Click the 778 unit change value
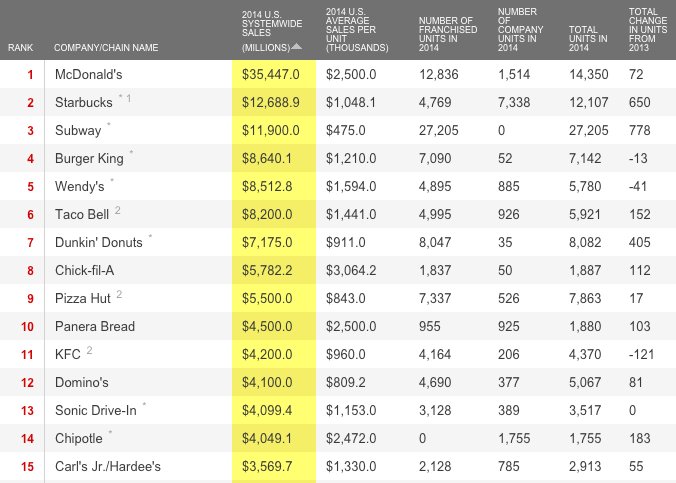 [x=639, y=130]
